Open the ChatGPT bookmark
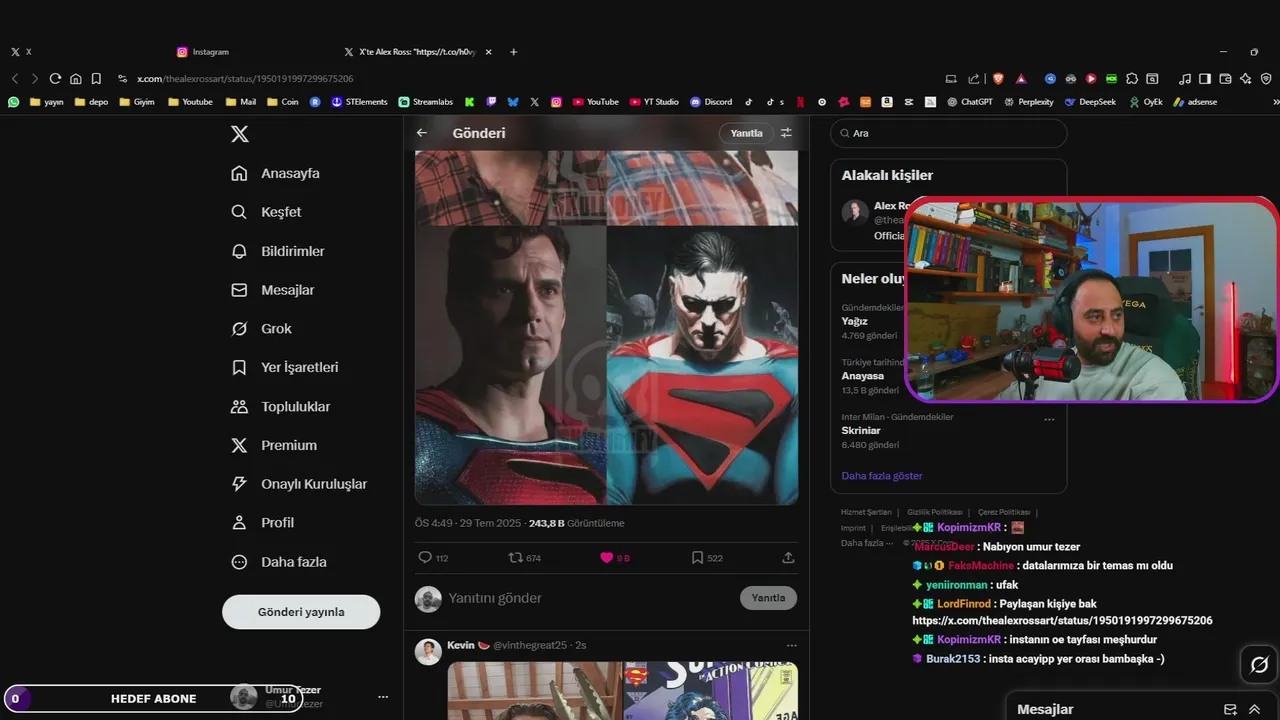Viewport: 1280px width, 720px height. [x=969, y=102]
